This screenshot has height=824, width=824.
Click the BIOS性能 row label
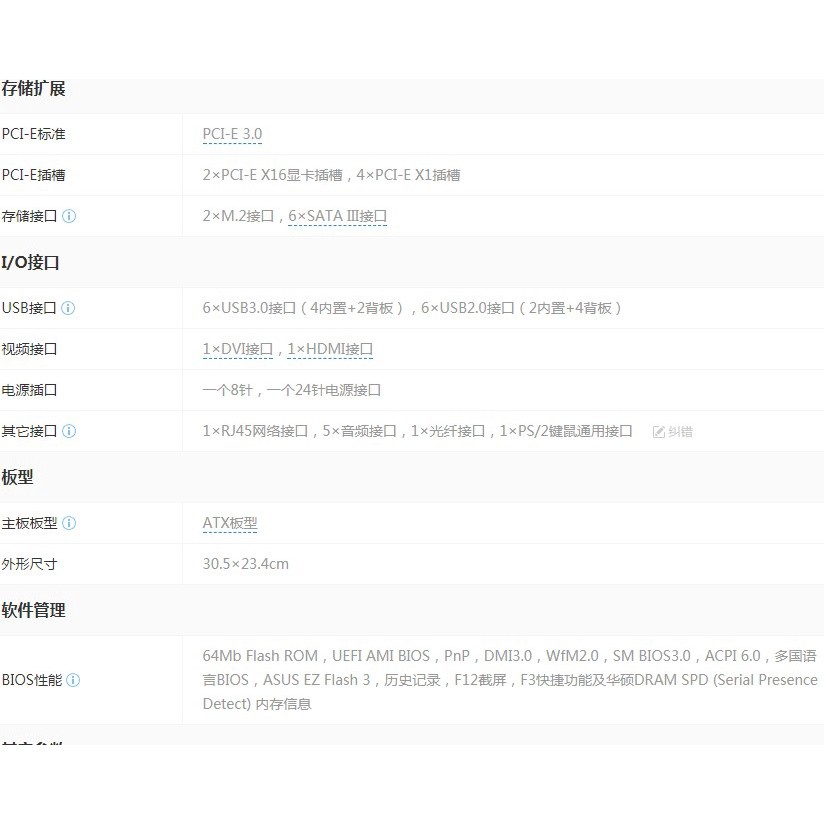tap(32, 680)
